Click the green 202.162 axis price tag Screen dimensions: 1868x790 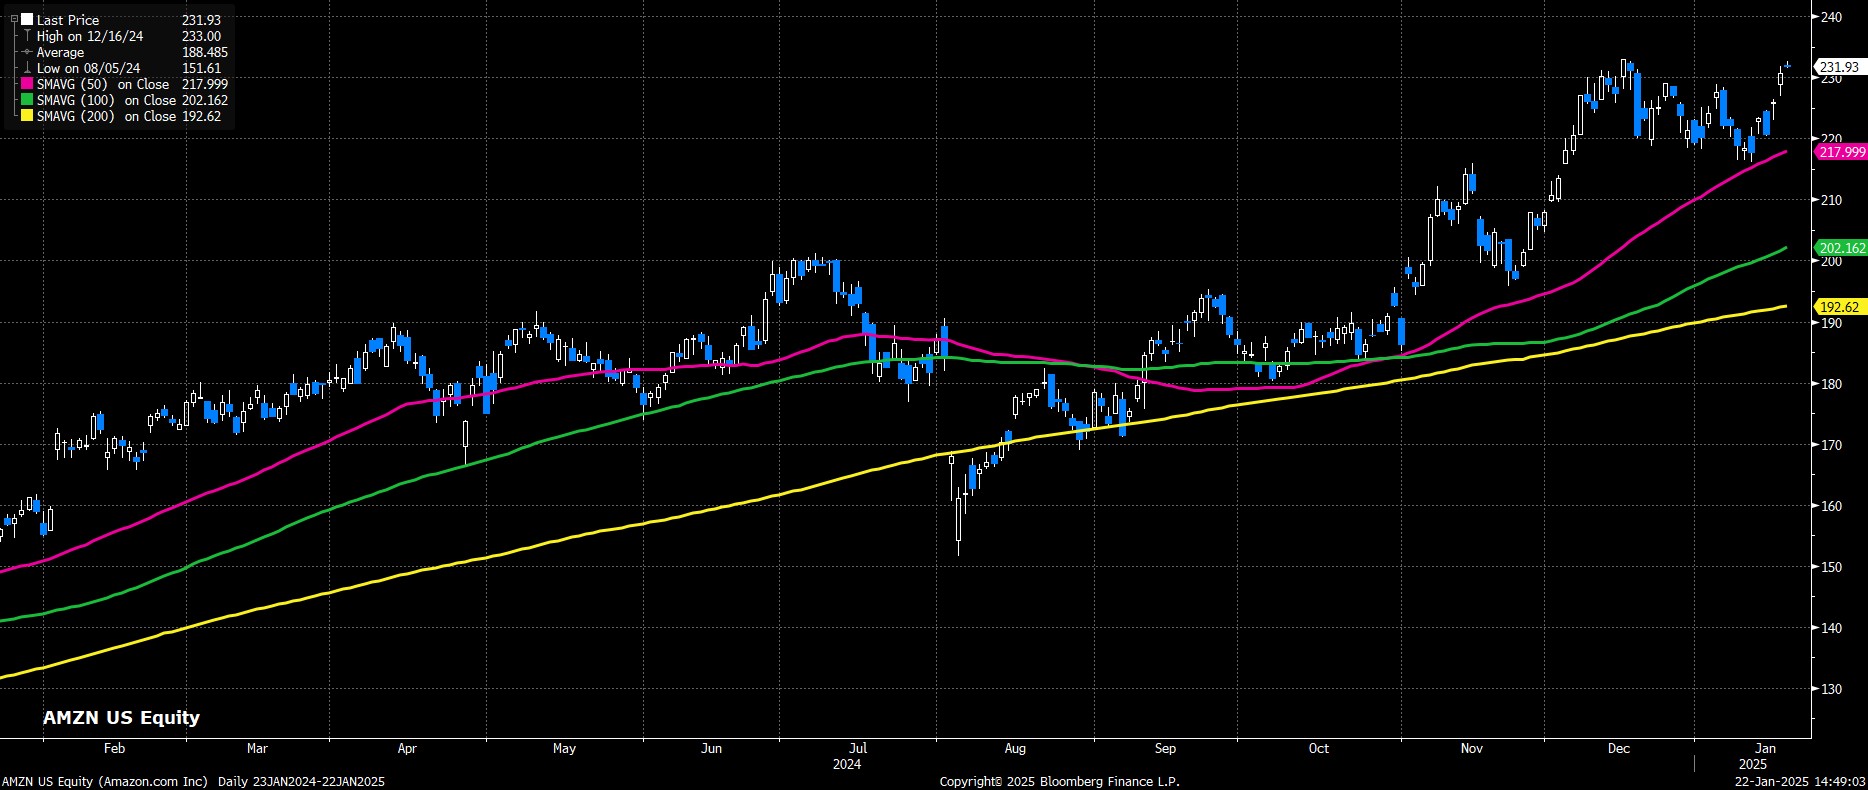click(1841, 248)
